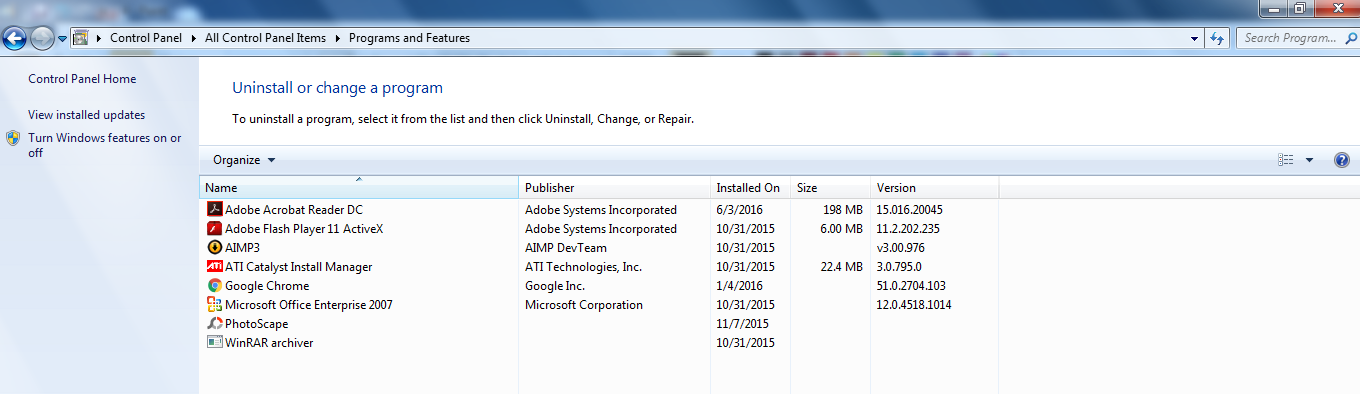Viewport: 1360px width, 394px height.
Task: Expand the recent pages dropdown near Back
Action: point(62,39)
